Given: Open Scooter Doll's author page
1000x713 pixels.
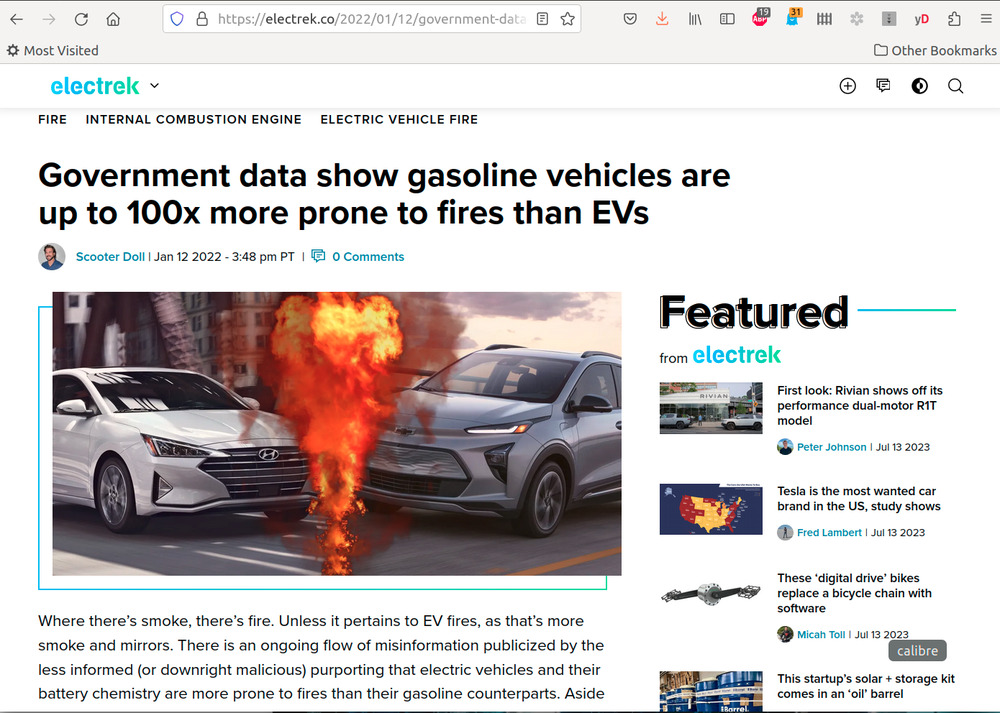Looking at the screenshot, I should pos(110,256).
